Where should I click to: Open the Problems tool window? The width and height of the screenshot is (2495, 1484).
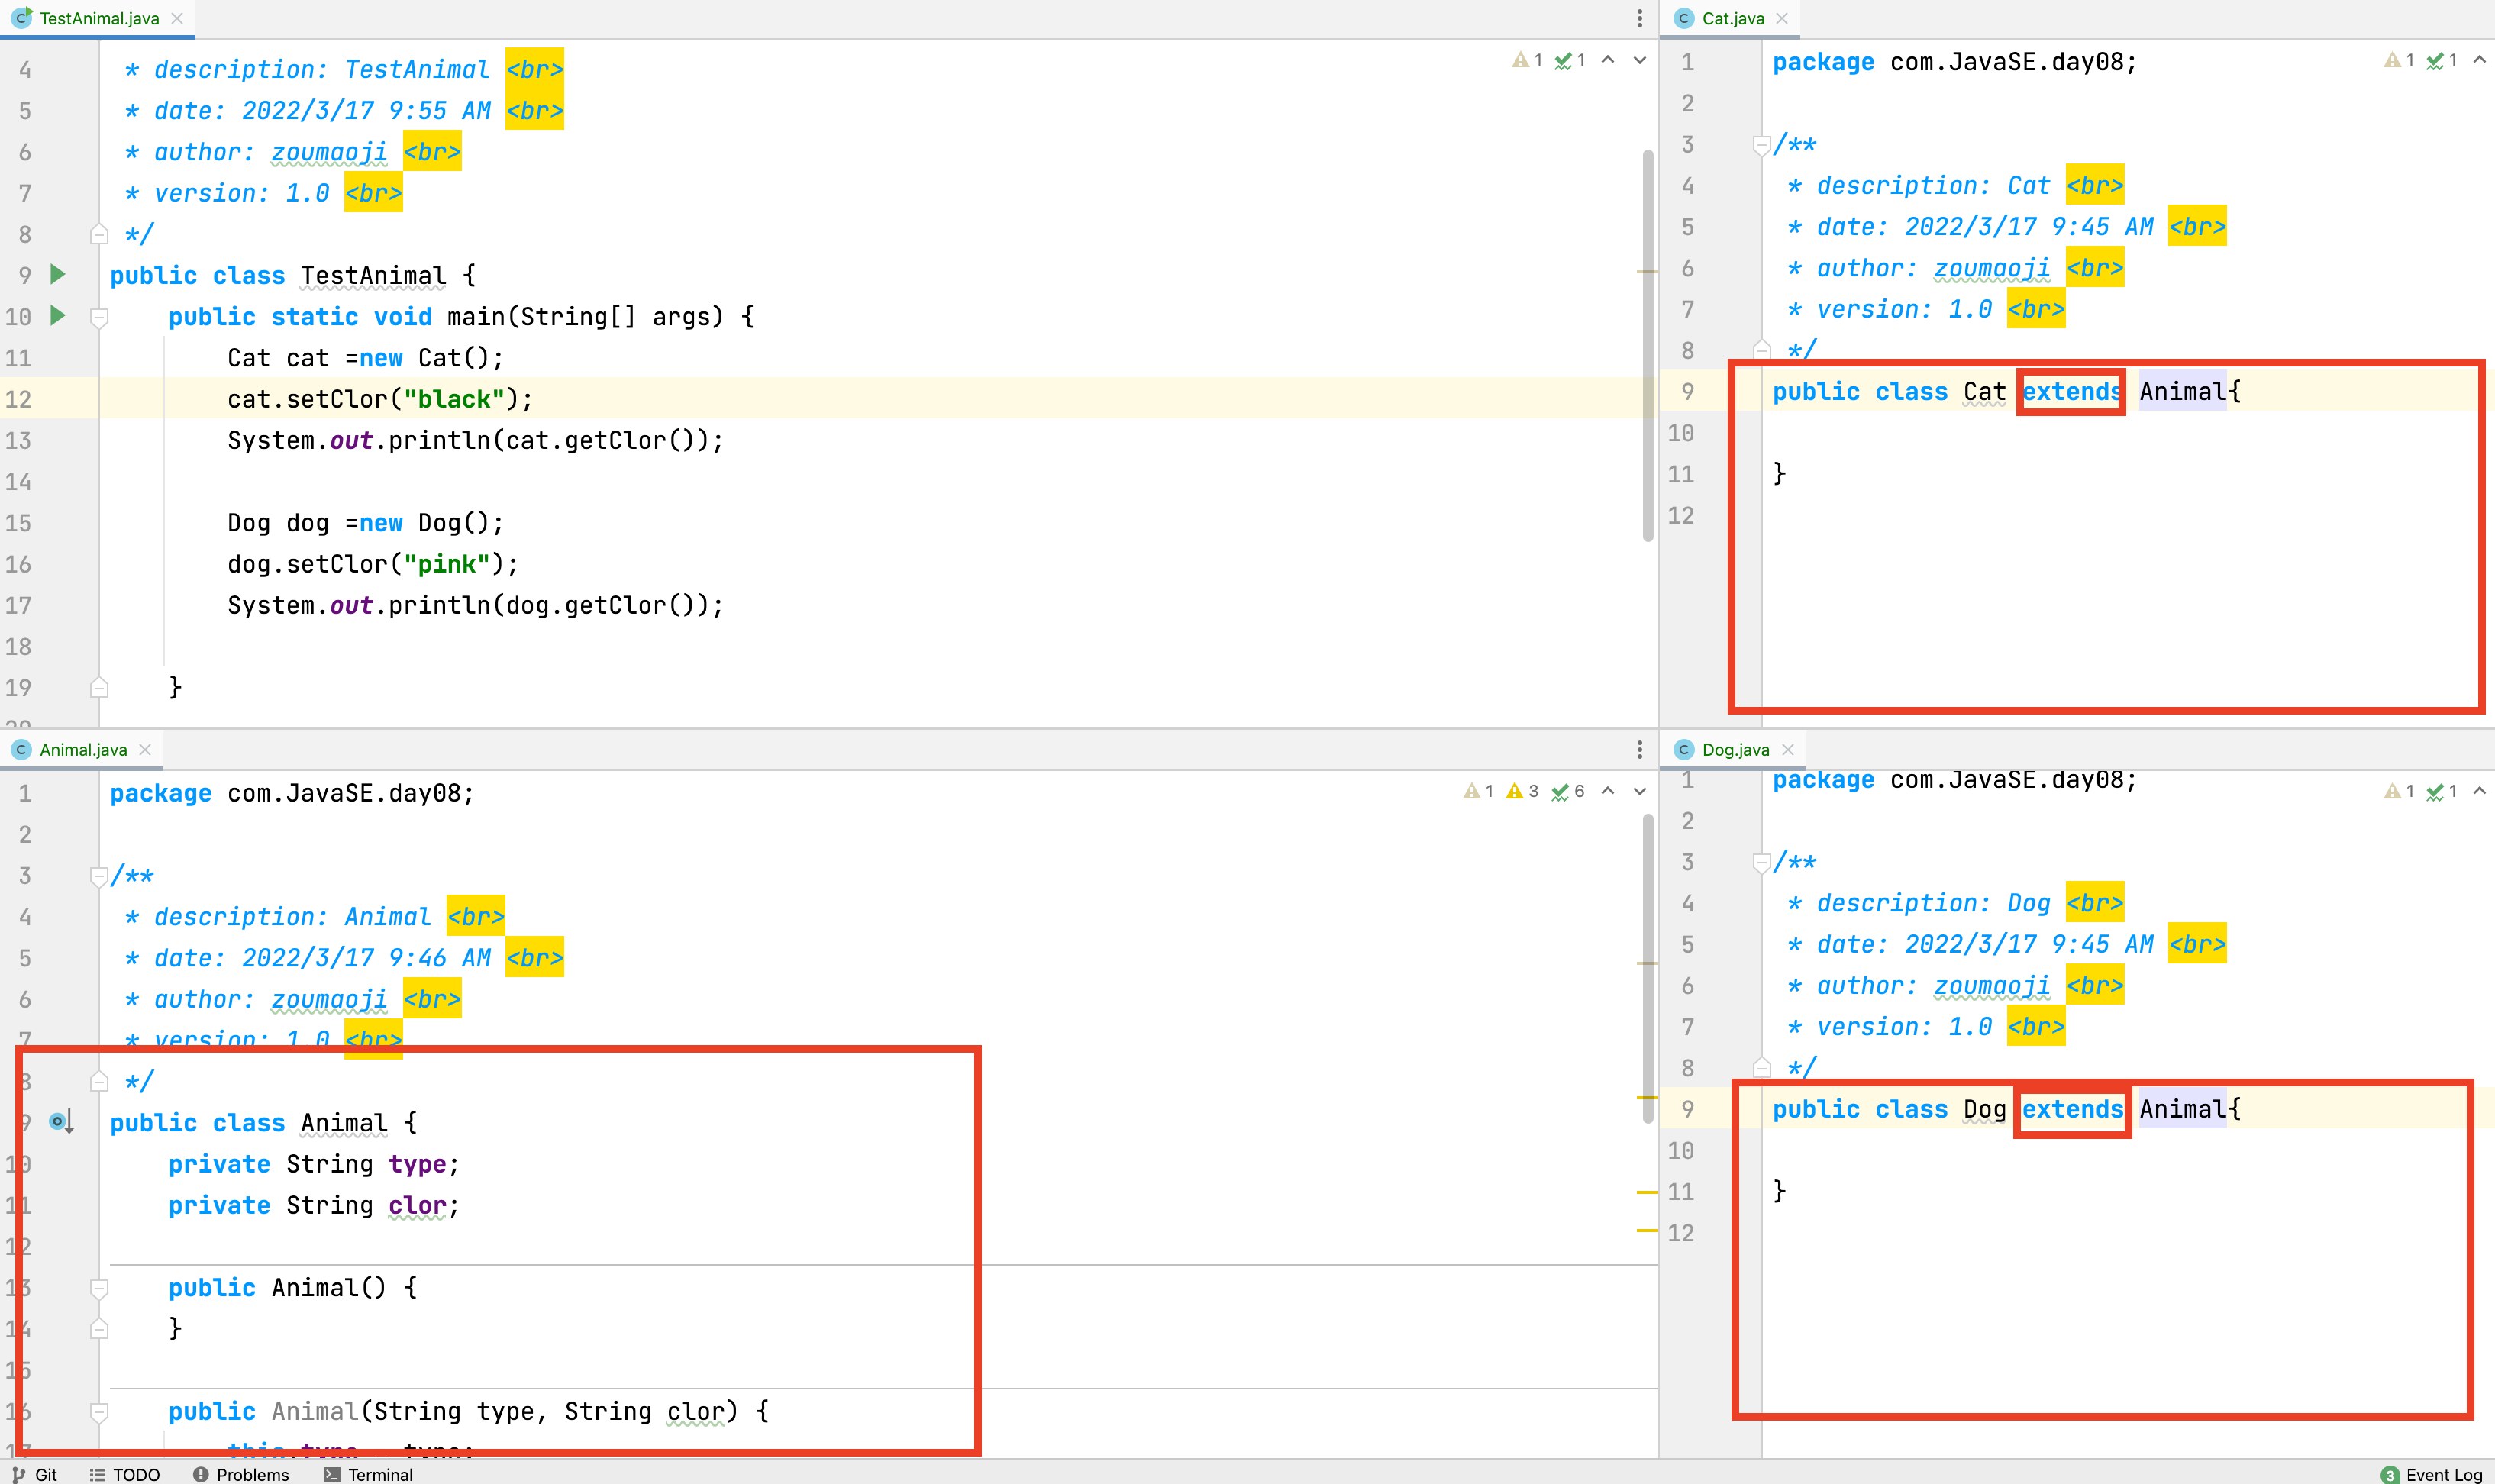(x=241, y=1474)
